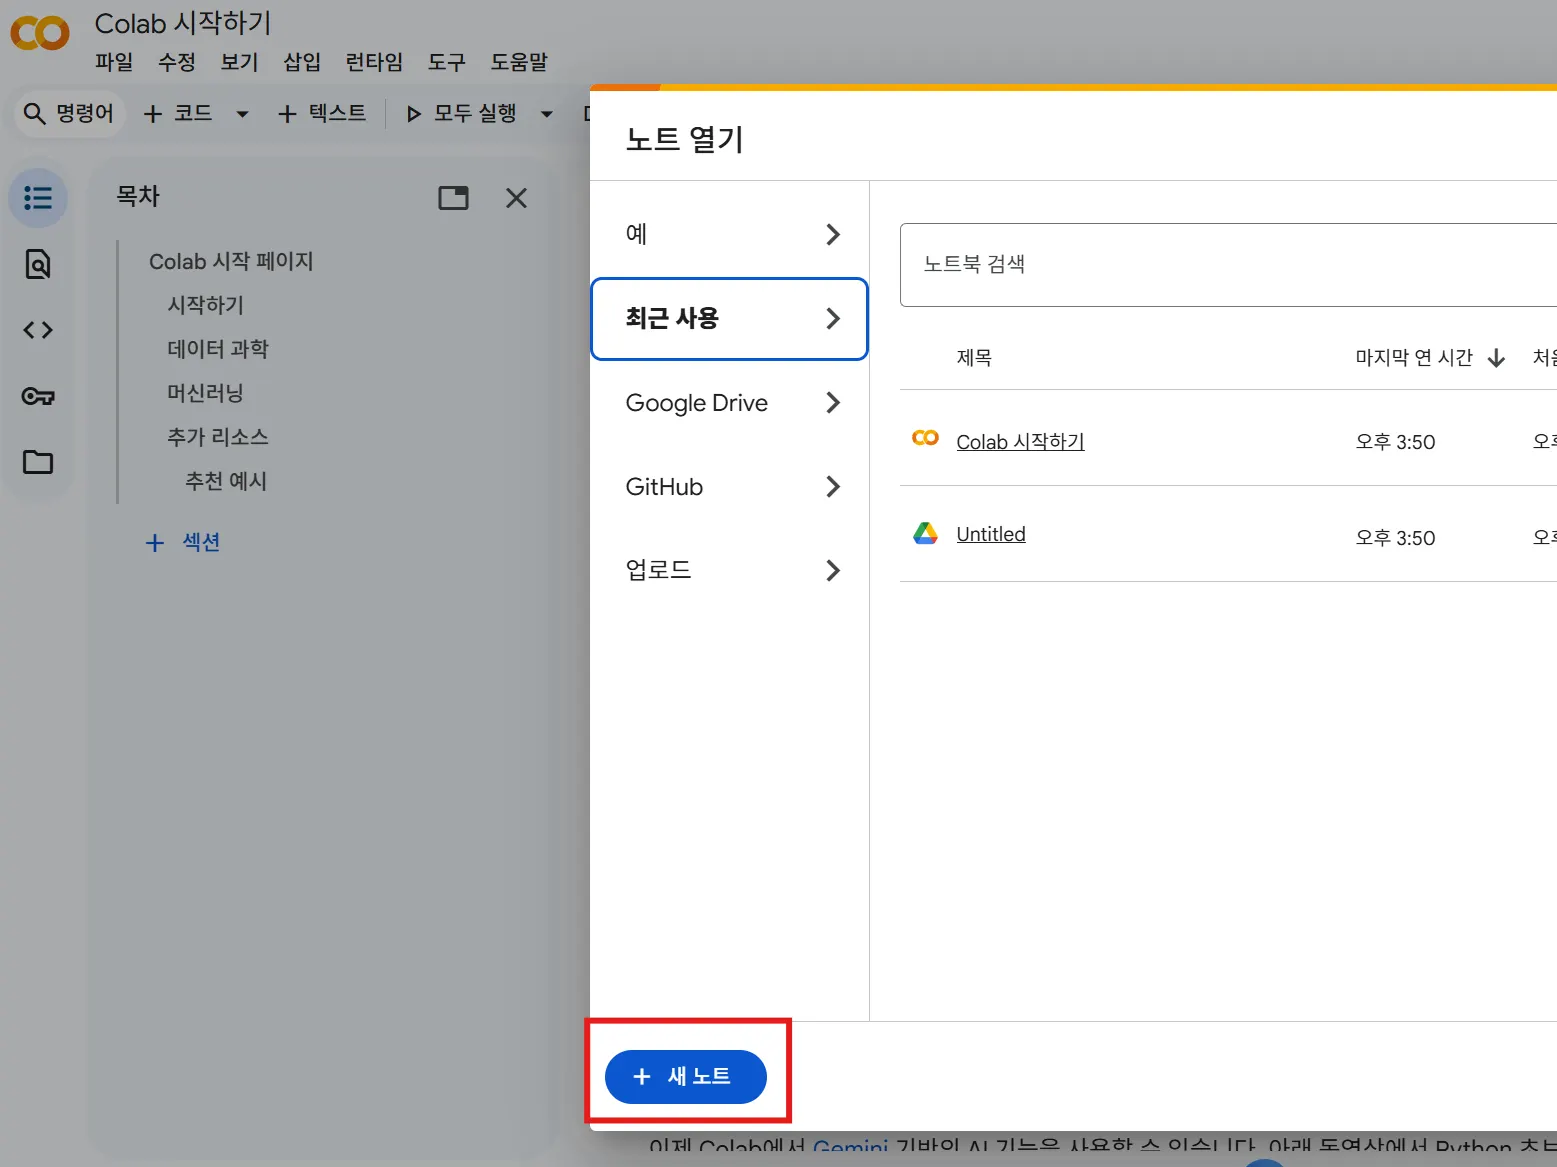Open the find and replace sidebar icon

[x=38, y=264]
